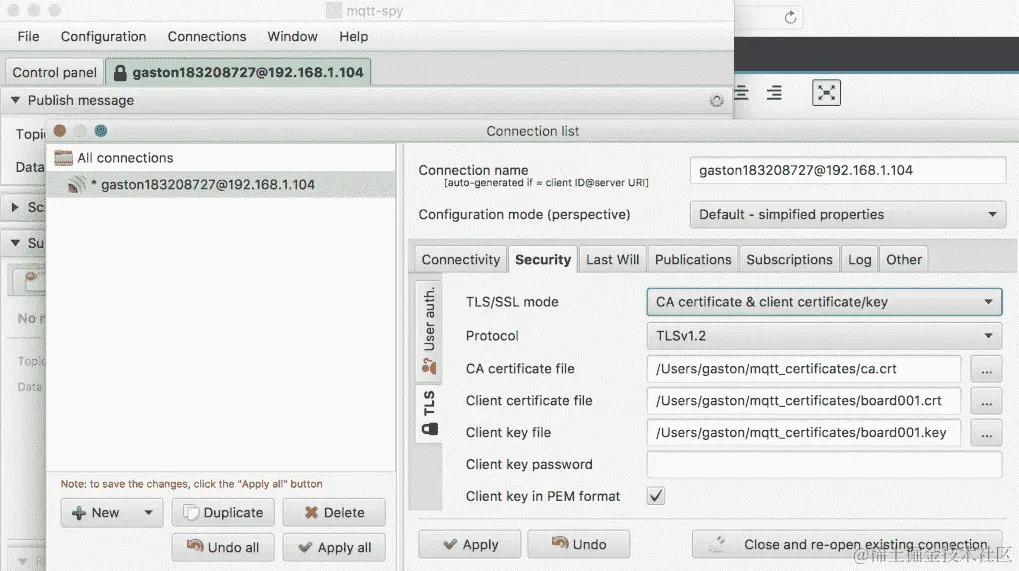The width and height of the screenshot is (1019, 571).
Task: Collapse the Publish message section
Action: click(x=15, y=100)
